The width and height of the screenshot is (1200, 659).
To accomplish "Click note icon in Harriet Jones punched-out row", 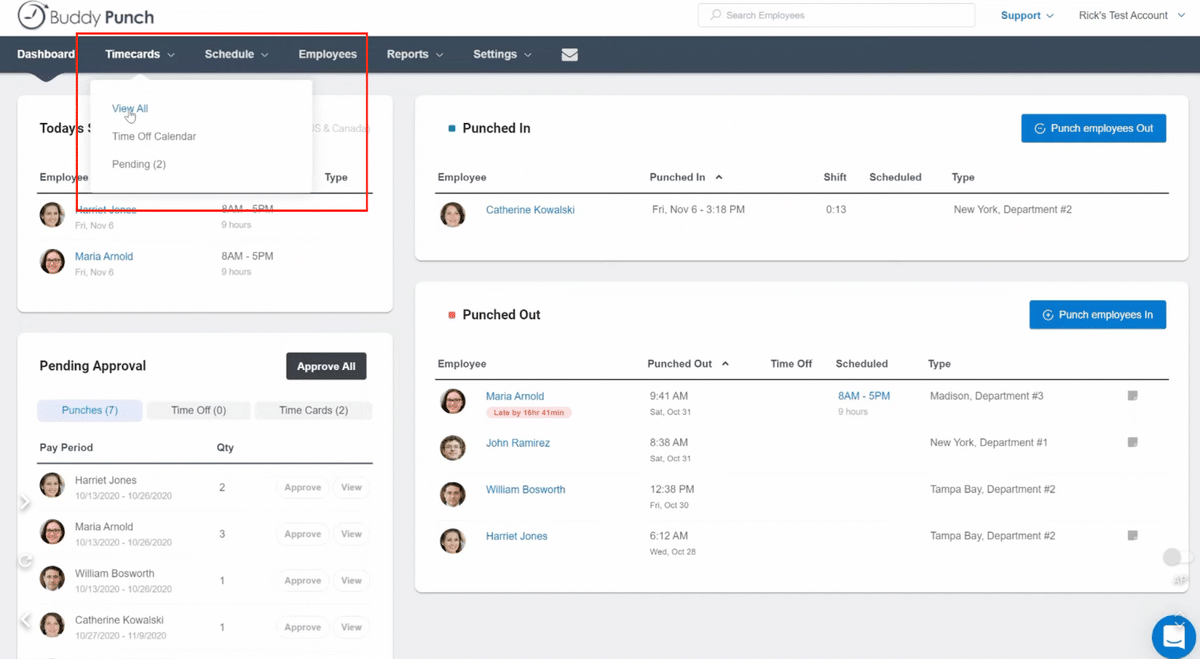I will click(x=1133, y=536).
